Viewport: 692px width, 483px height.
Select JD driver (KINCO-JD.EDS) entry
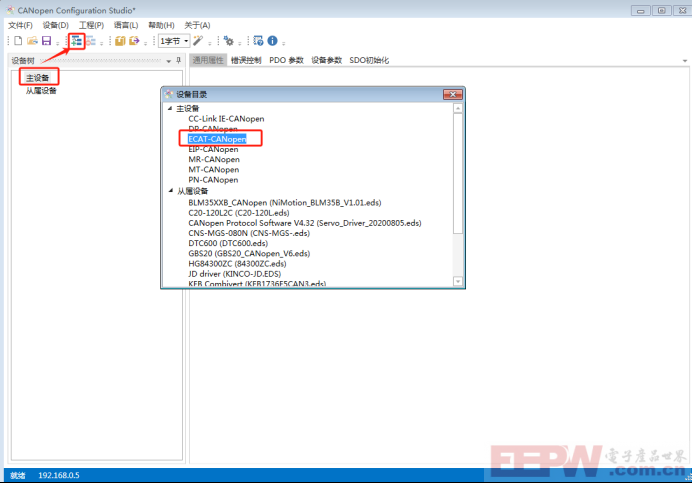click(x=234, y=274)
